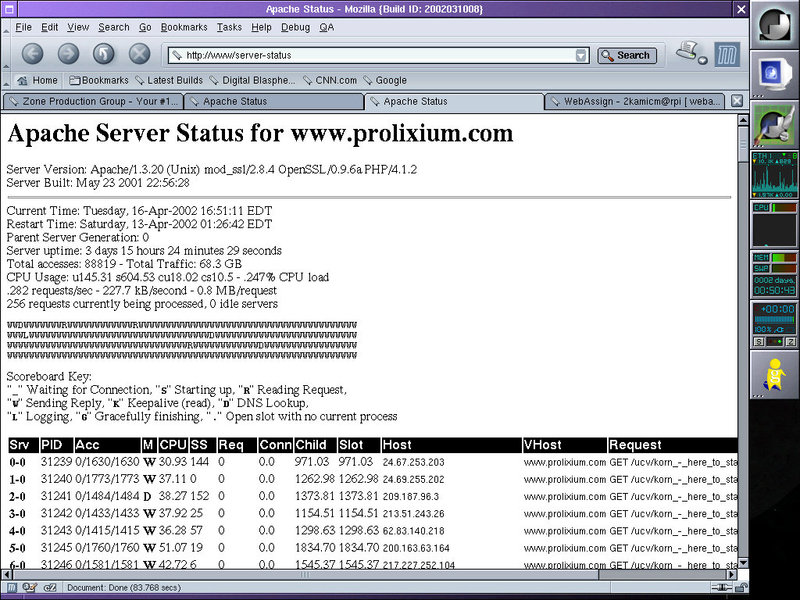
Task: Click the page proxy icon in URL bar
Action: click(x=177, y=55)
